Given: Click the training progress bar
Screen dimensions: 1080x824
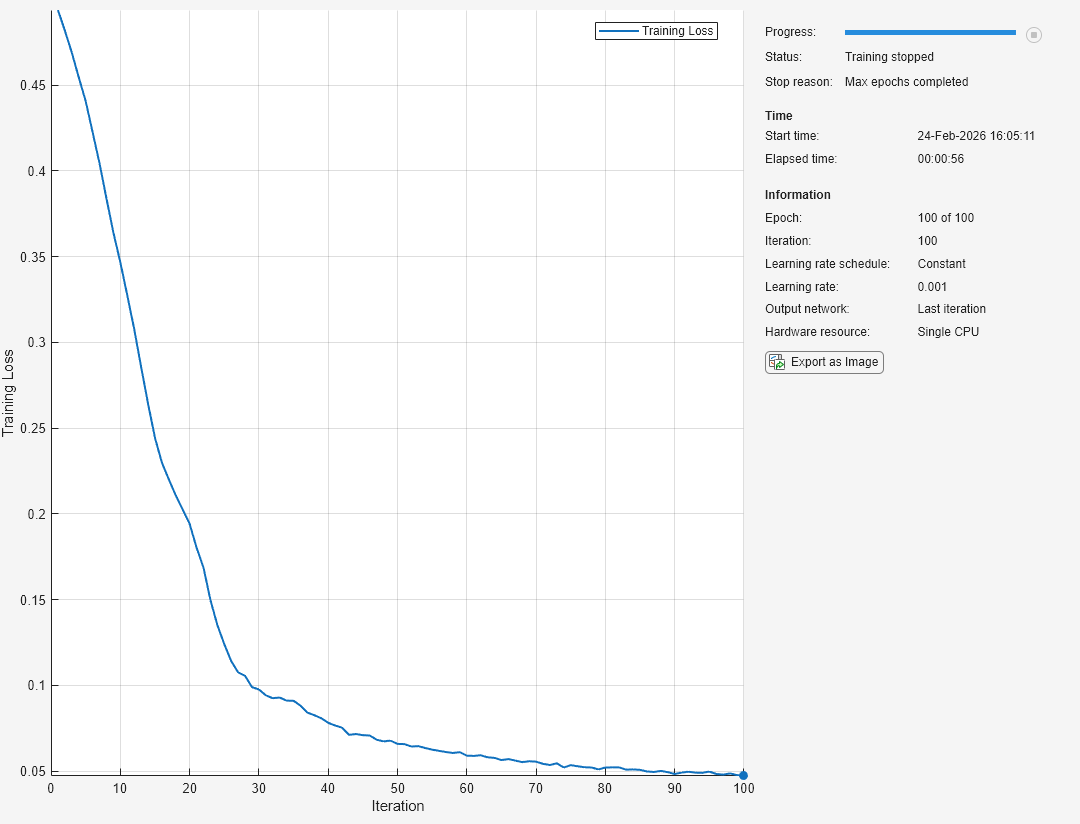Looking at the screenshot, I should point(930,32).
